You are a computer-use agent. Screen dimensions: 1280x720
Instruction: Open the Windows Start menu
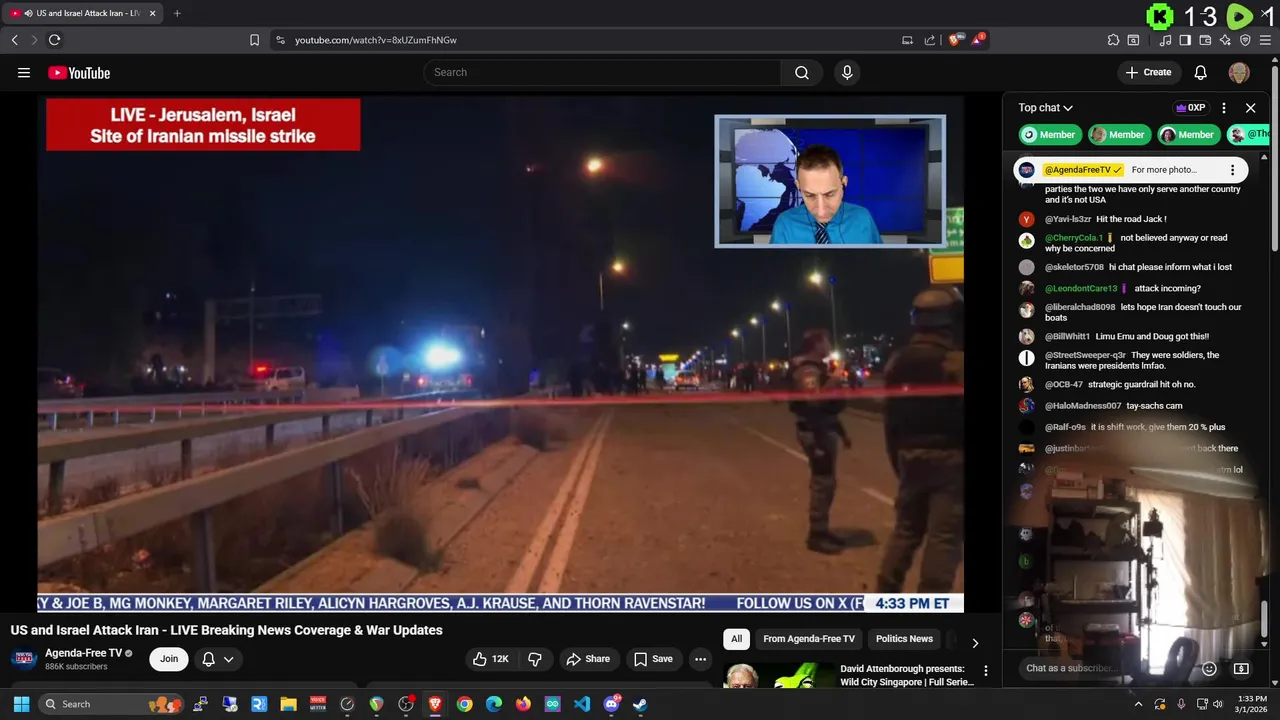point(21,704)
